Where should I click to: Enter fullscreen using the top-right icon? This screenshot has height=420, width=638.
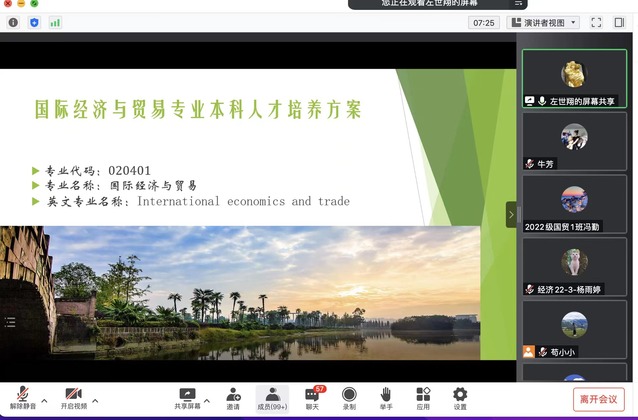pos(596,22)
